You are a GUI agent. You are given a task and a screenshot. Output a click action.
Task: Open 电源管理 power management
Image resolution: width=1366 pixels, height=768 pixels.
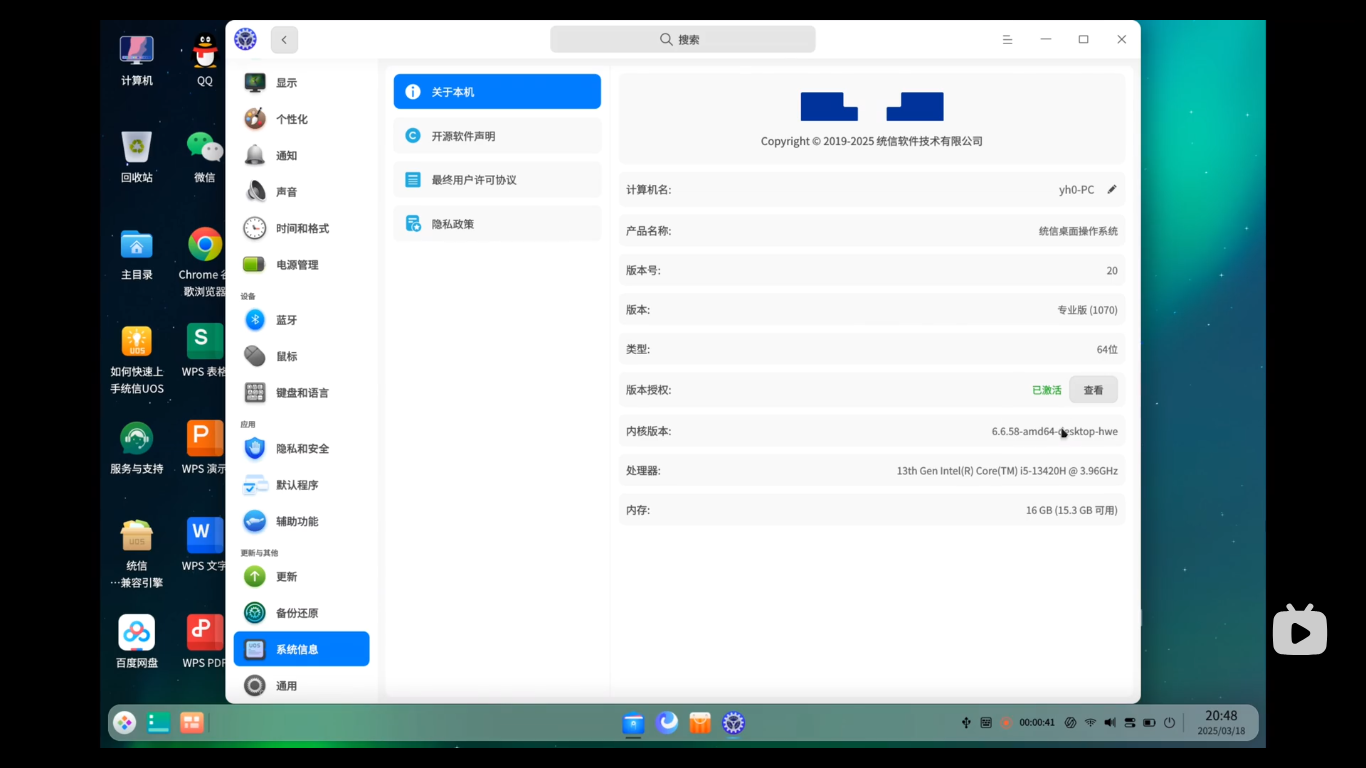[x=301, y=265]
